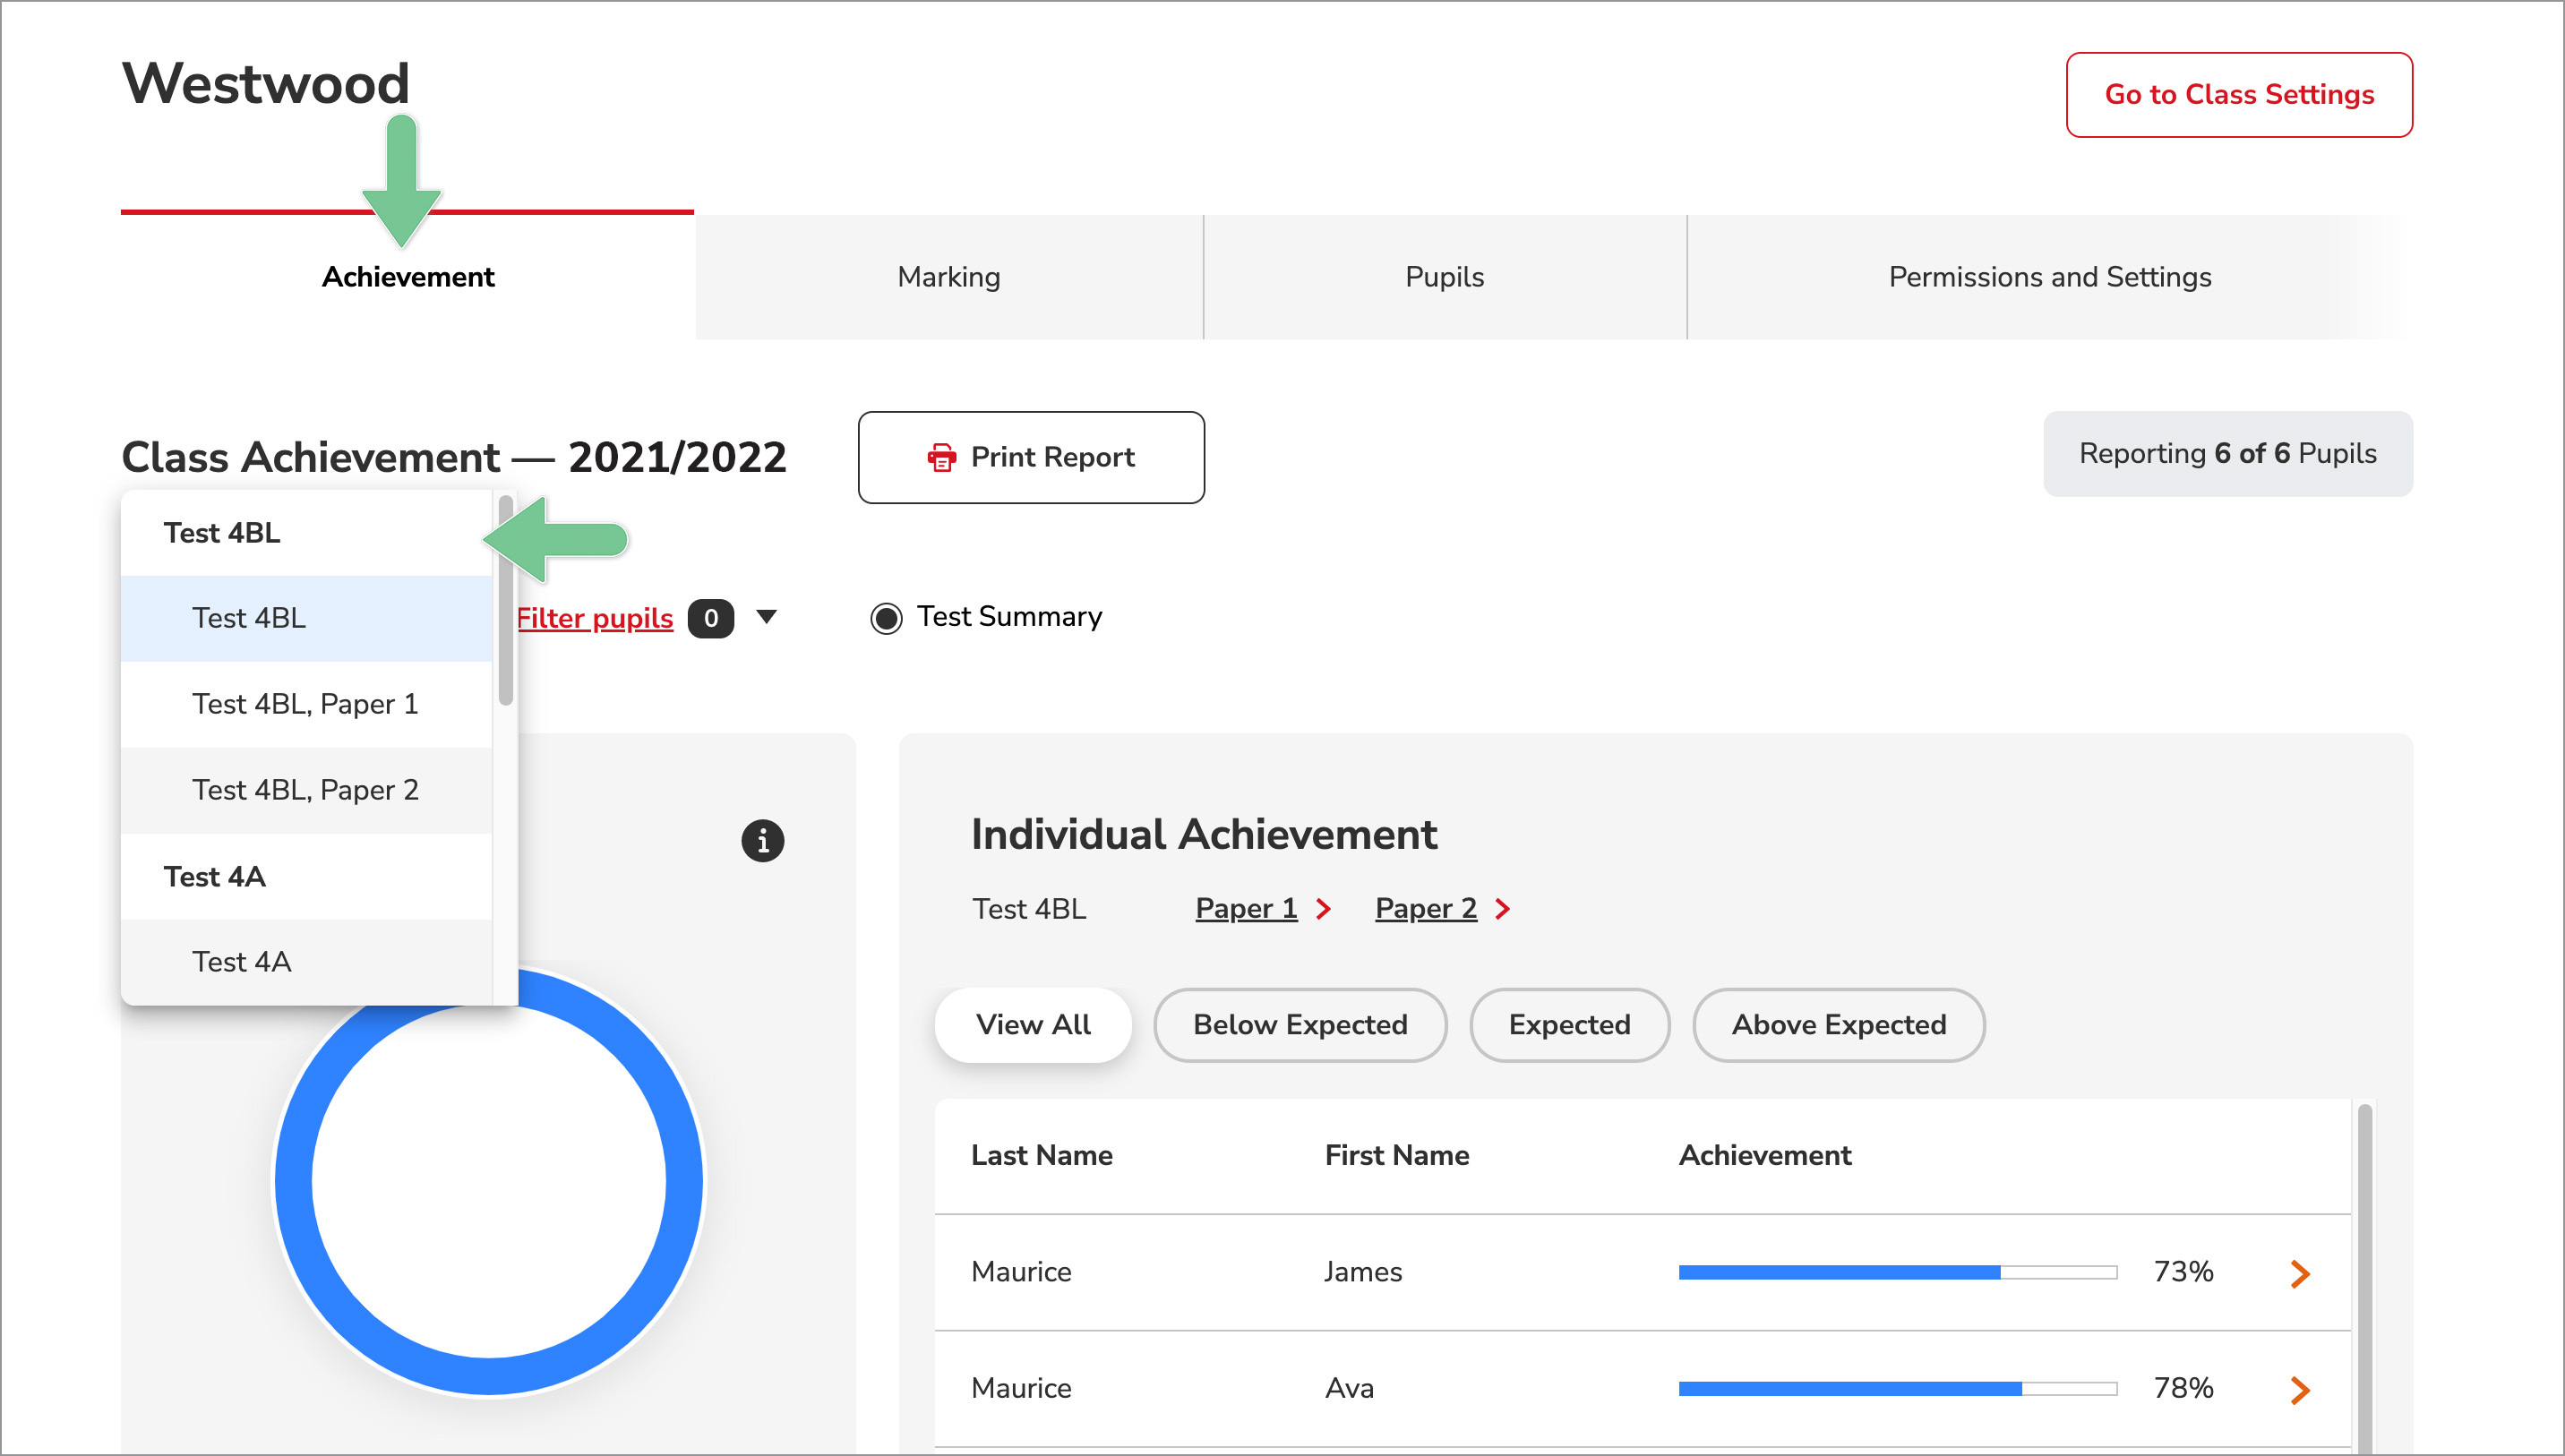Screen dimensions: 2565x1456
Task: Click the red chevron next to Paper 2
Action: pos(1502,908)
